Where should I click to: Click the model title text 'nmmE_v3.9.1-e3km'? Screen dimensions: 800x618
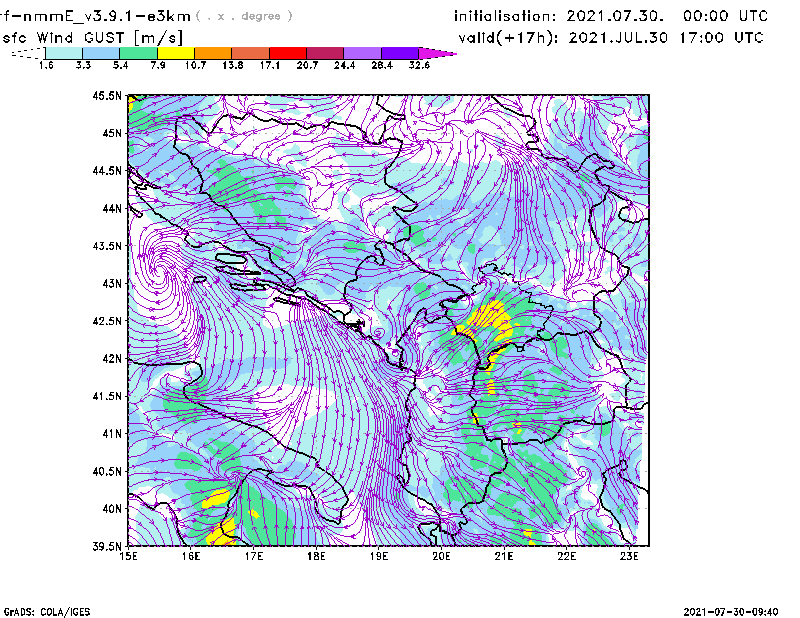(x=107, y=16)
